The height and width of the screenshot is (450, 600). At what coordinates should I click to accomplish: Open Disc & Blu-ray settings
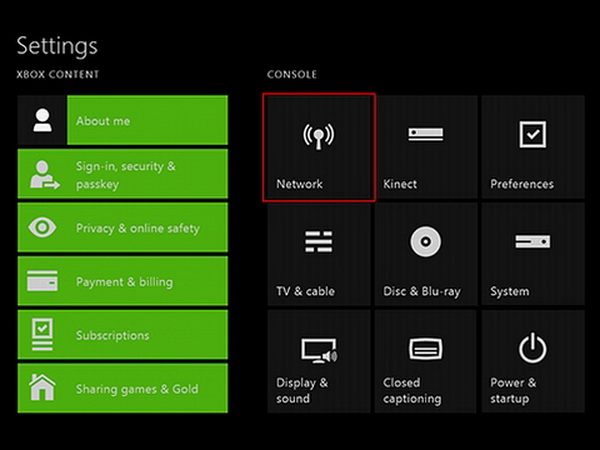point(426,254)
